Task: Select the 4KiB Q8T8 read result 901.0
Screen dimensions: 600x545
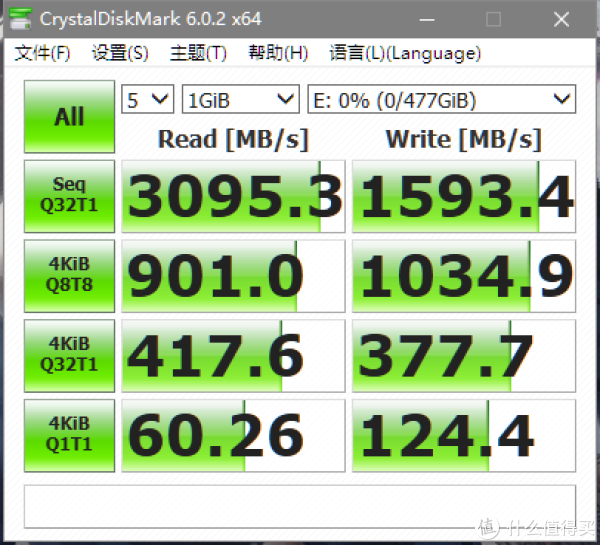Action: click(233, 276)
